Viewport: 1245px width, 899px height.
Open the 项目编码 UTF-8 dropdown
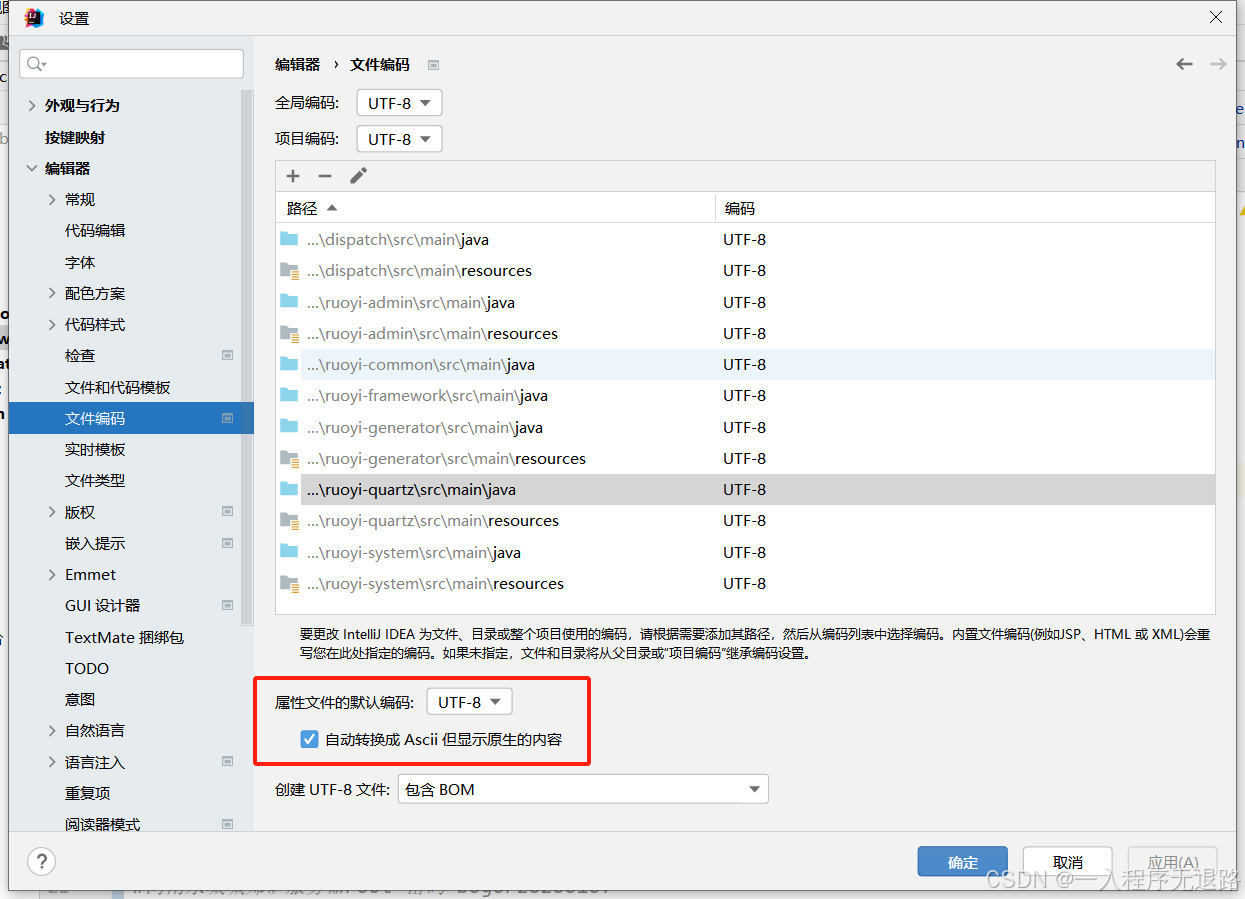(399, 139)
